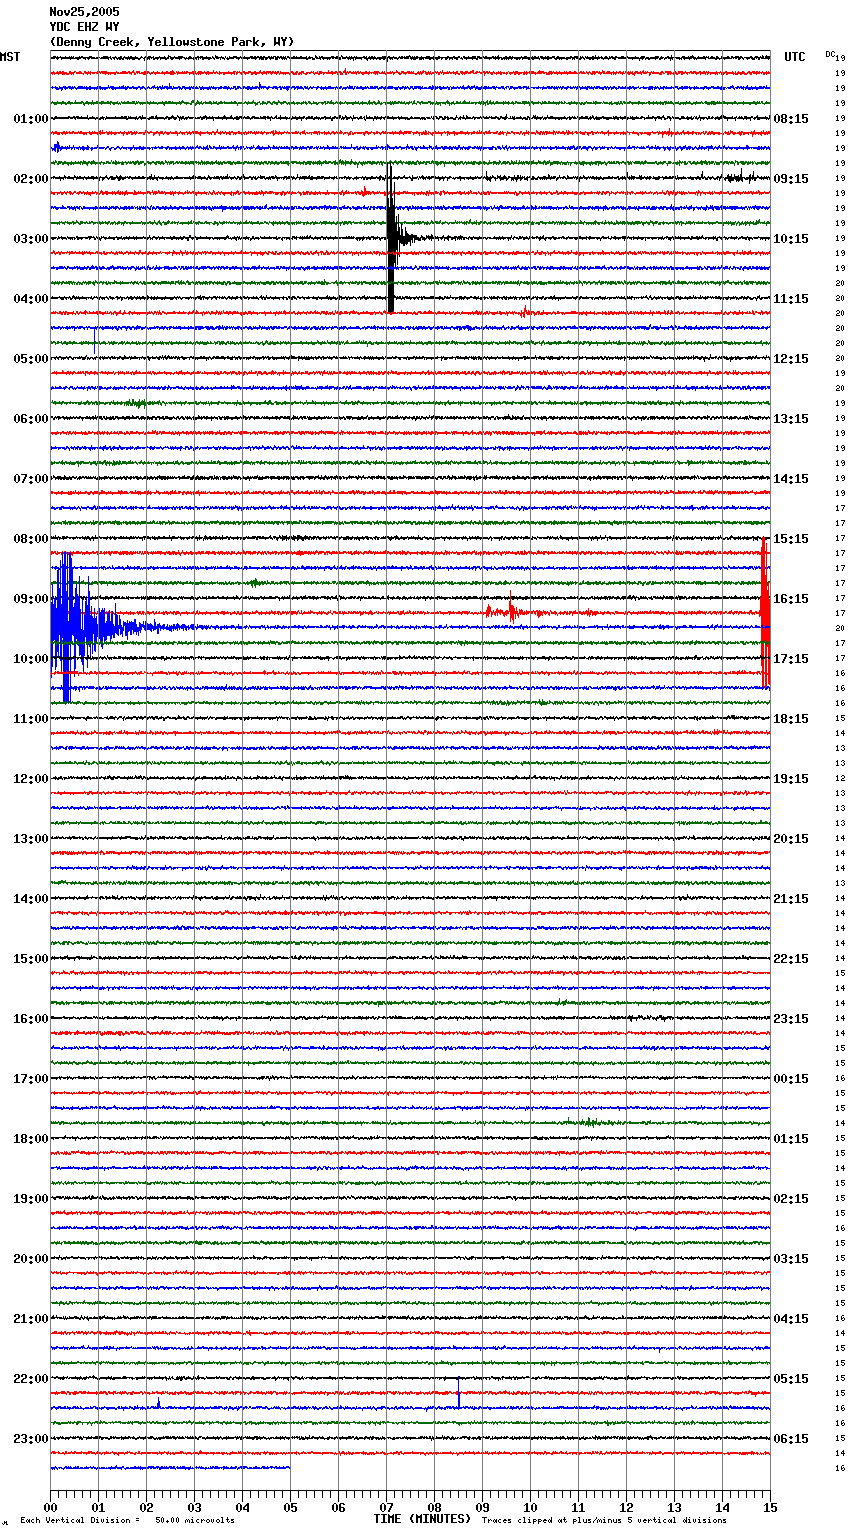This screenshot has width=850, height=1534.
Task: Select the 07:00 MST time label
Action: 30,479
